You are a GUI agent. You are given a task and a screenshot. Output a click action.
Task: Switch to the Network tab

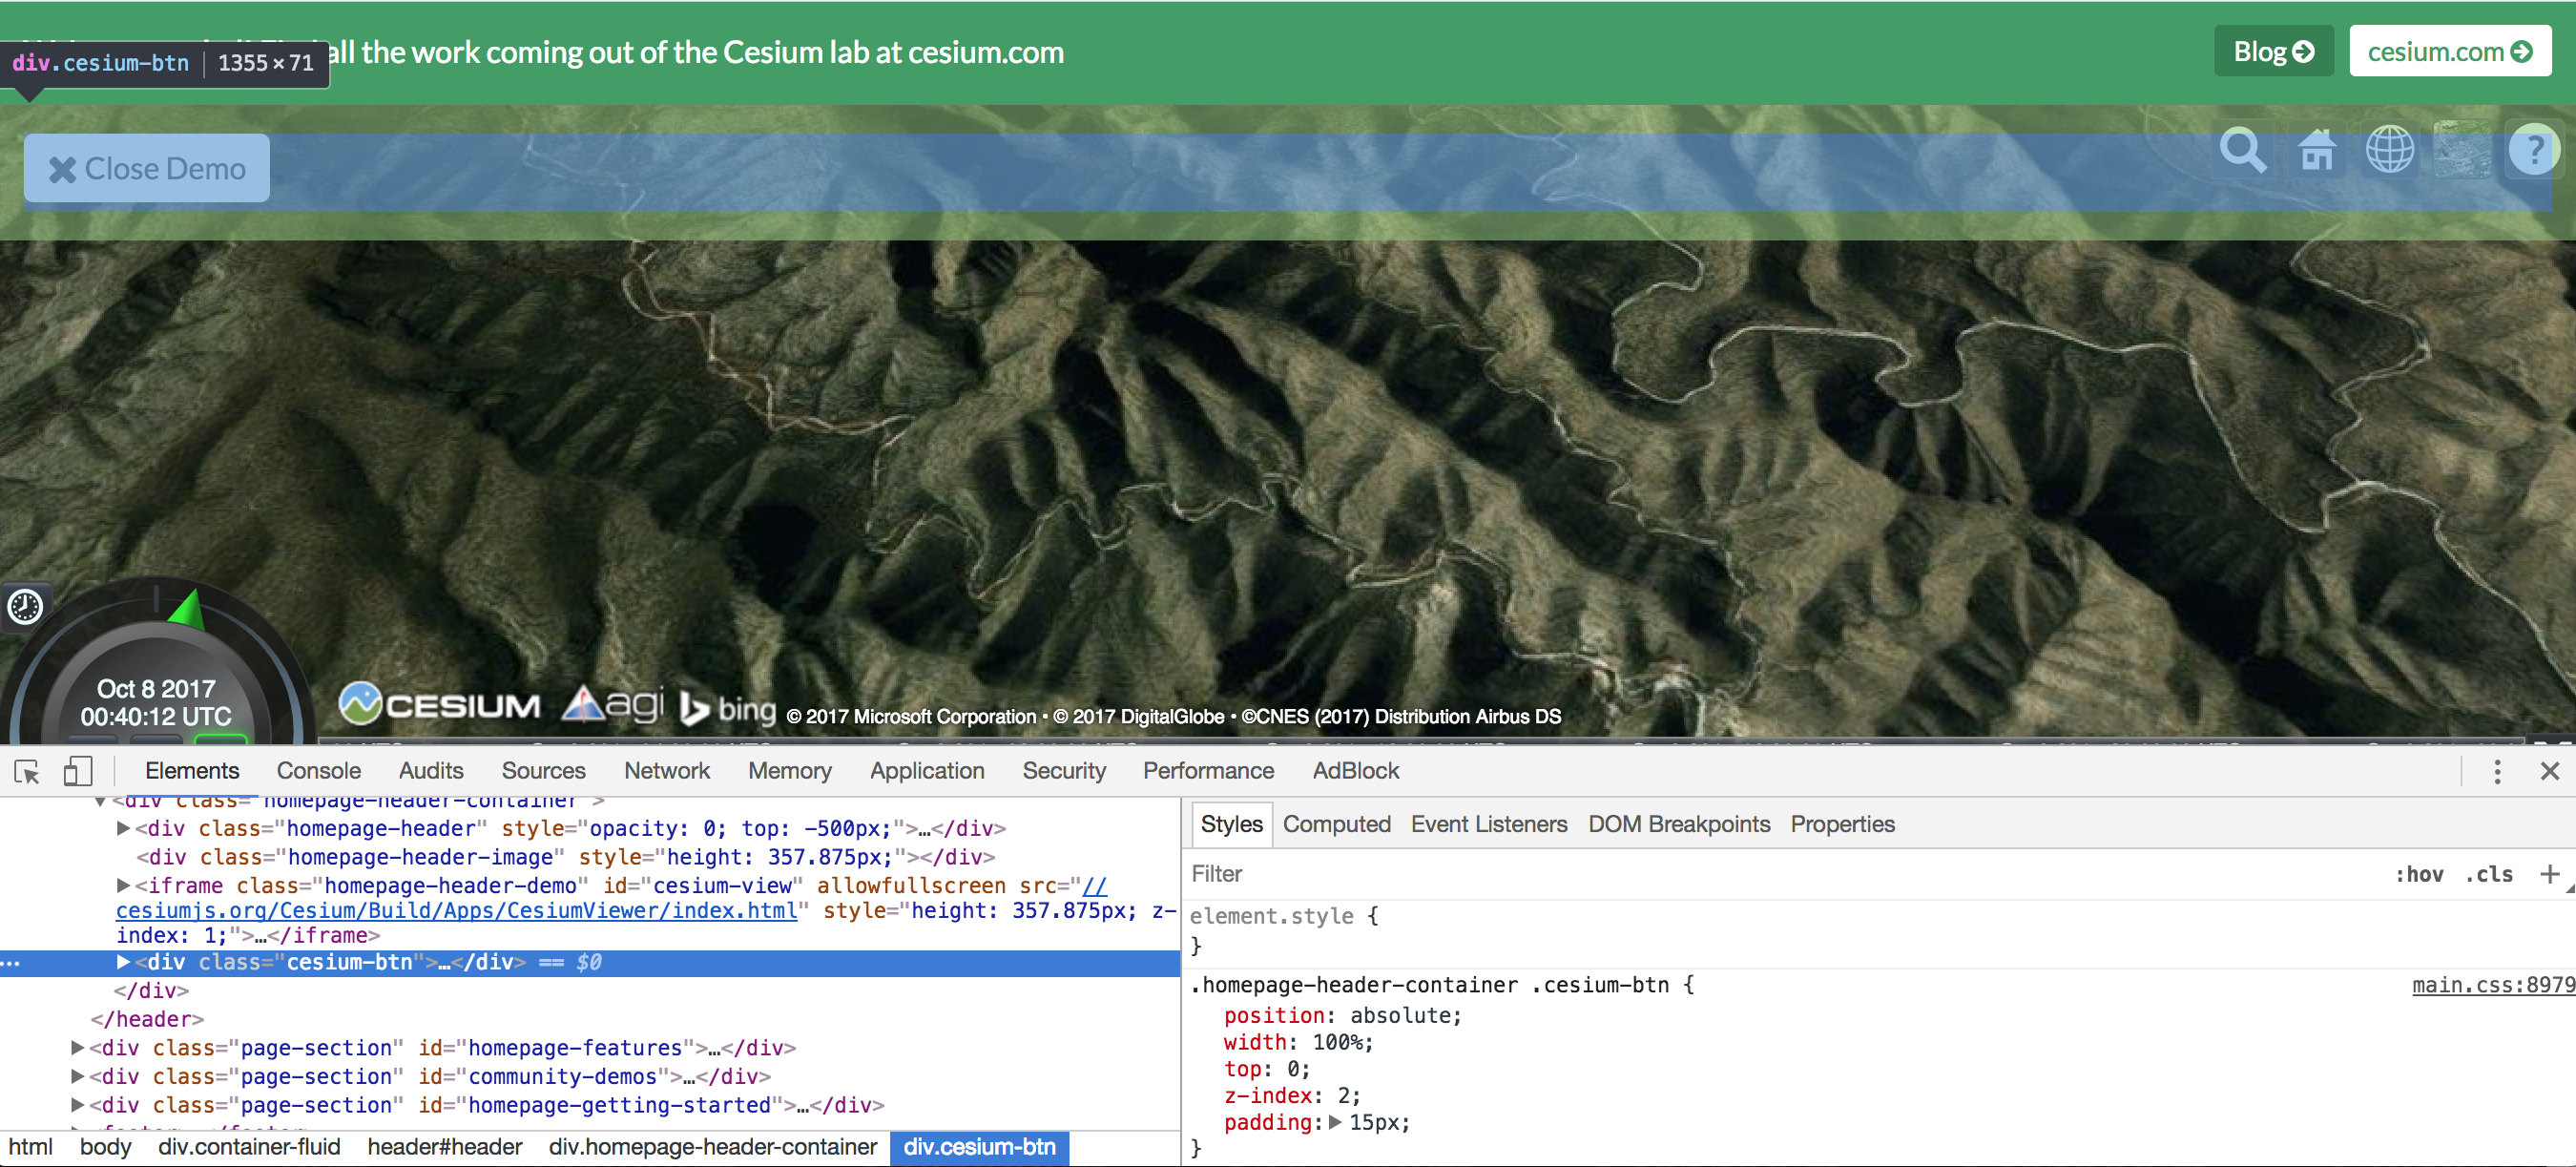[x=667, y=771]
